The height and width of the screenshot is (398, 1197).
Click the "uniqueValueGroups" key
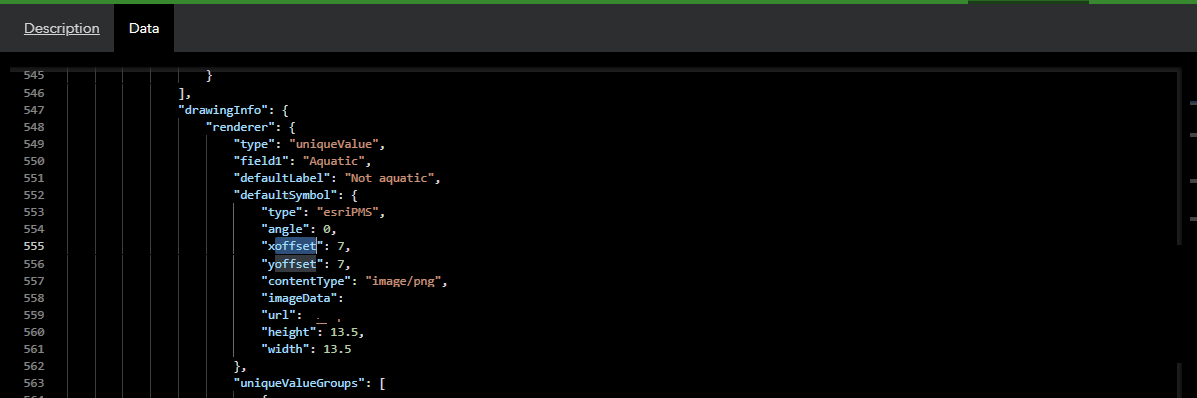(299, 383)
